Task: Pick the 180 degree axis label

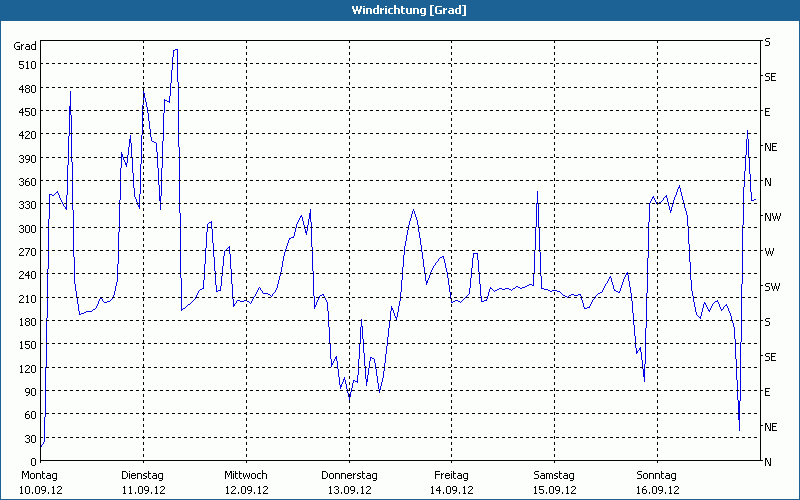Action: 28,322
